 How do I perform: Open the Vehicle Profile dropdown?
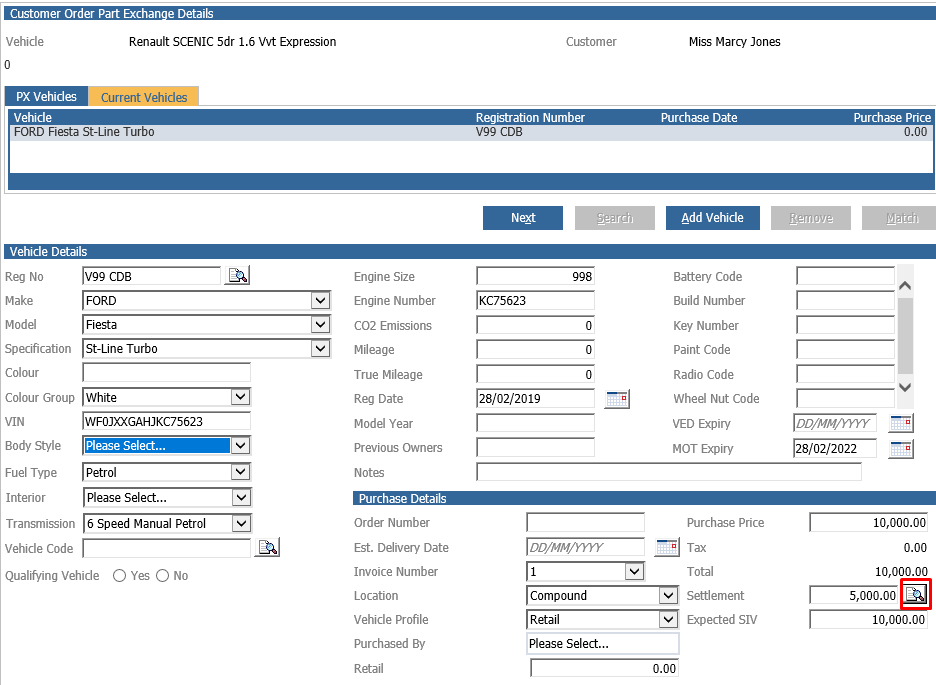pyautogui.click(x=668, y=619)
